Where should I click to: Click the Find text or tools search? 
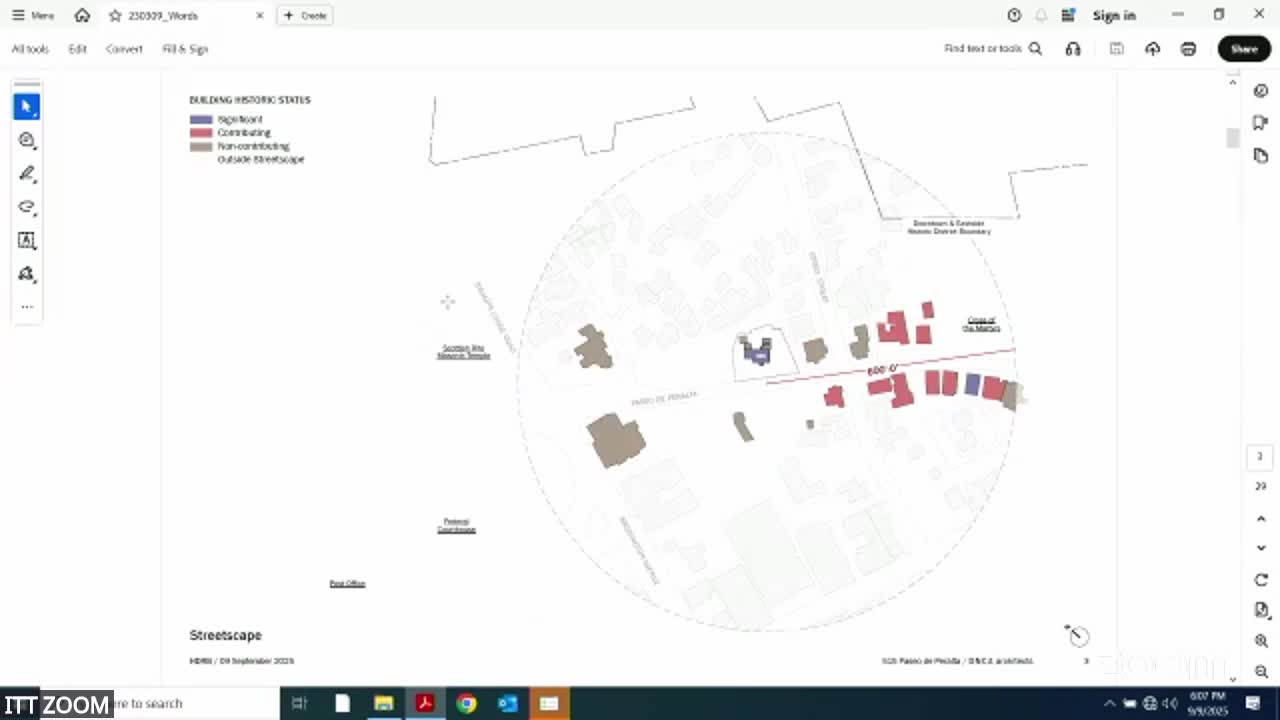pos(993,48)
